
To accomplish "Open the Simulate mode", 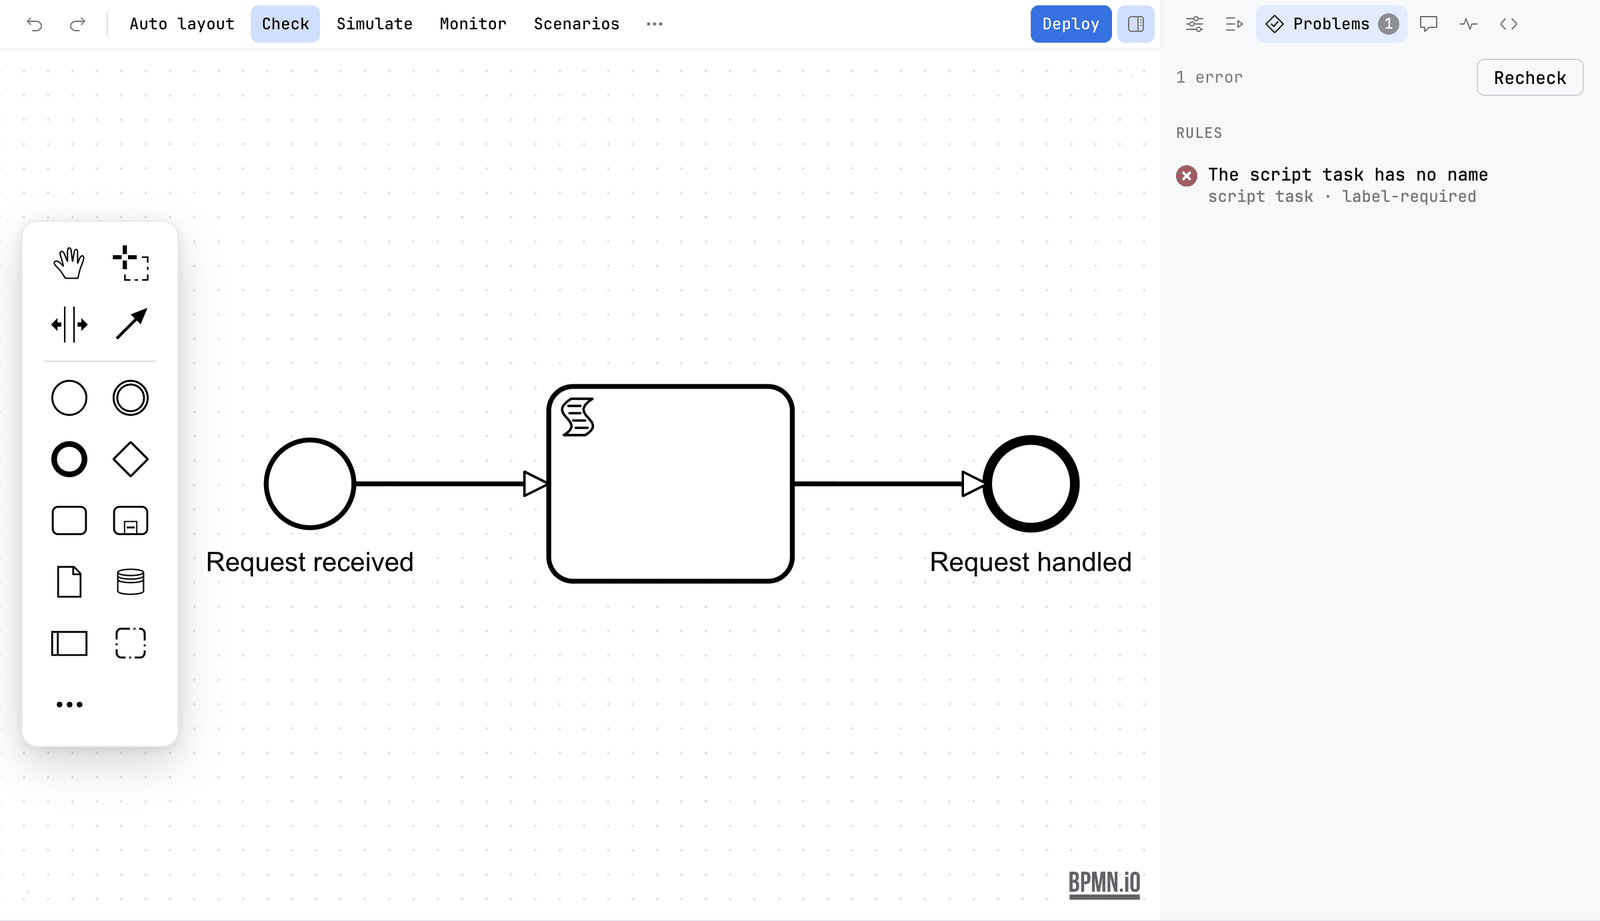I will [374, 24].
